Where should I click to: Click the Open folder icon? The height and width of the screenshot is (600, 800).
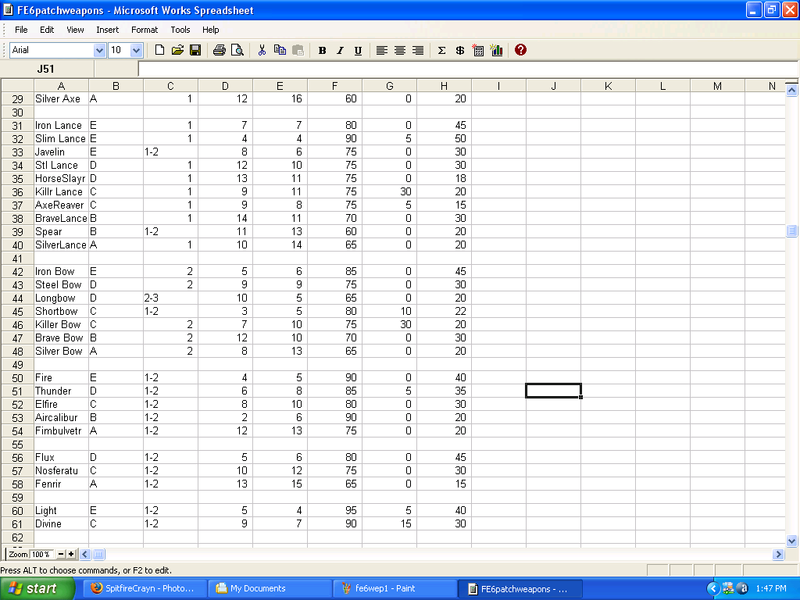pos(177,50)
